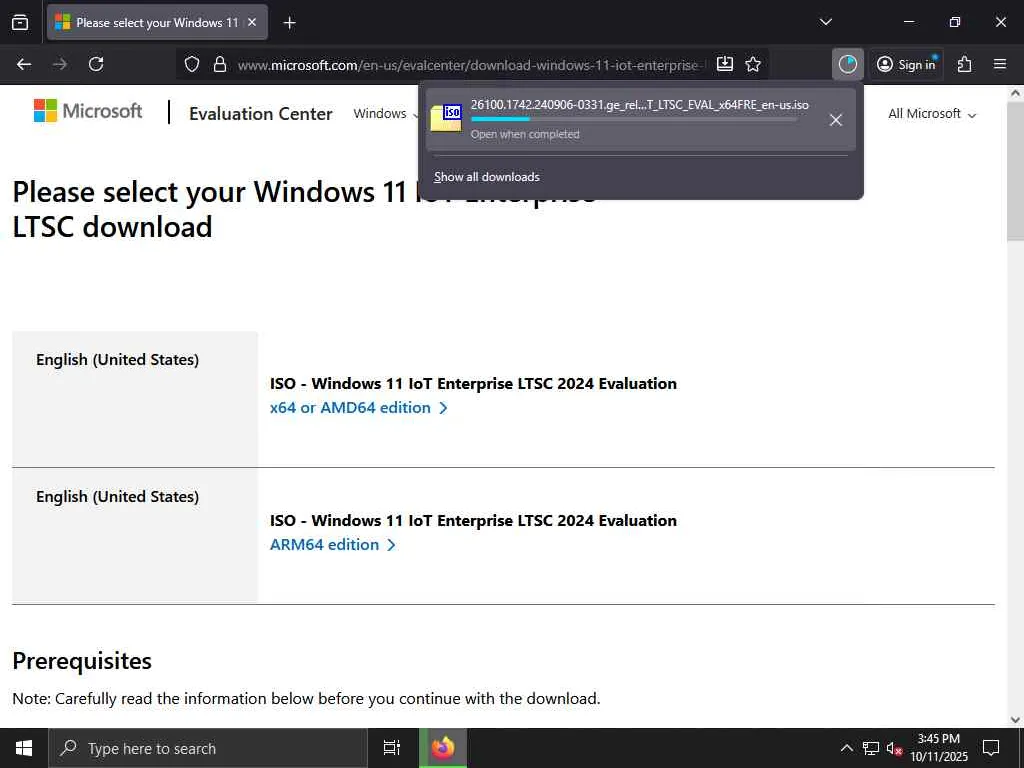This screenshot has height=768, width=1024.
Task: Click scrollbar up arrow
Action: click(1016, 93)
